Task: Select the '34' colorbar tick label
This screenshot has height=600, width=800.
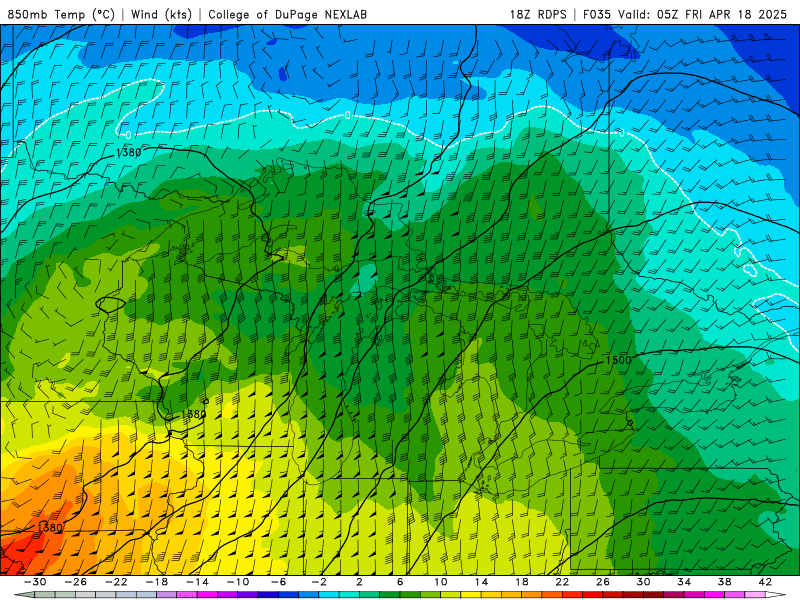Action: click(x=684, y=582)
